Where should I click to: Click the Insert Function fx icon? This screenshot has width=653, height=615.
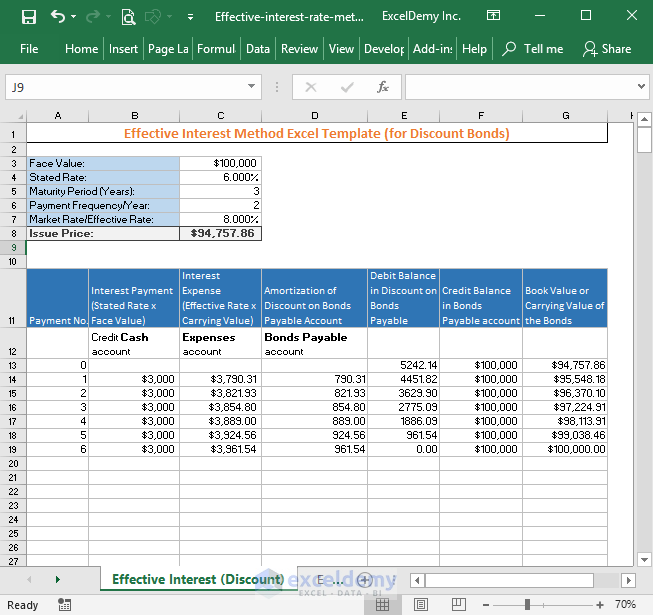[x=382, y=87]
